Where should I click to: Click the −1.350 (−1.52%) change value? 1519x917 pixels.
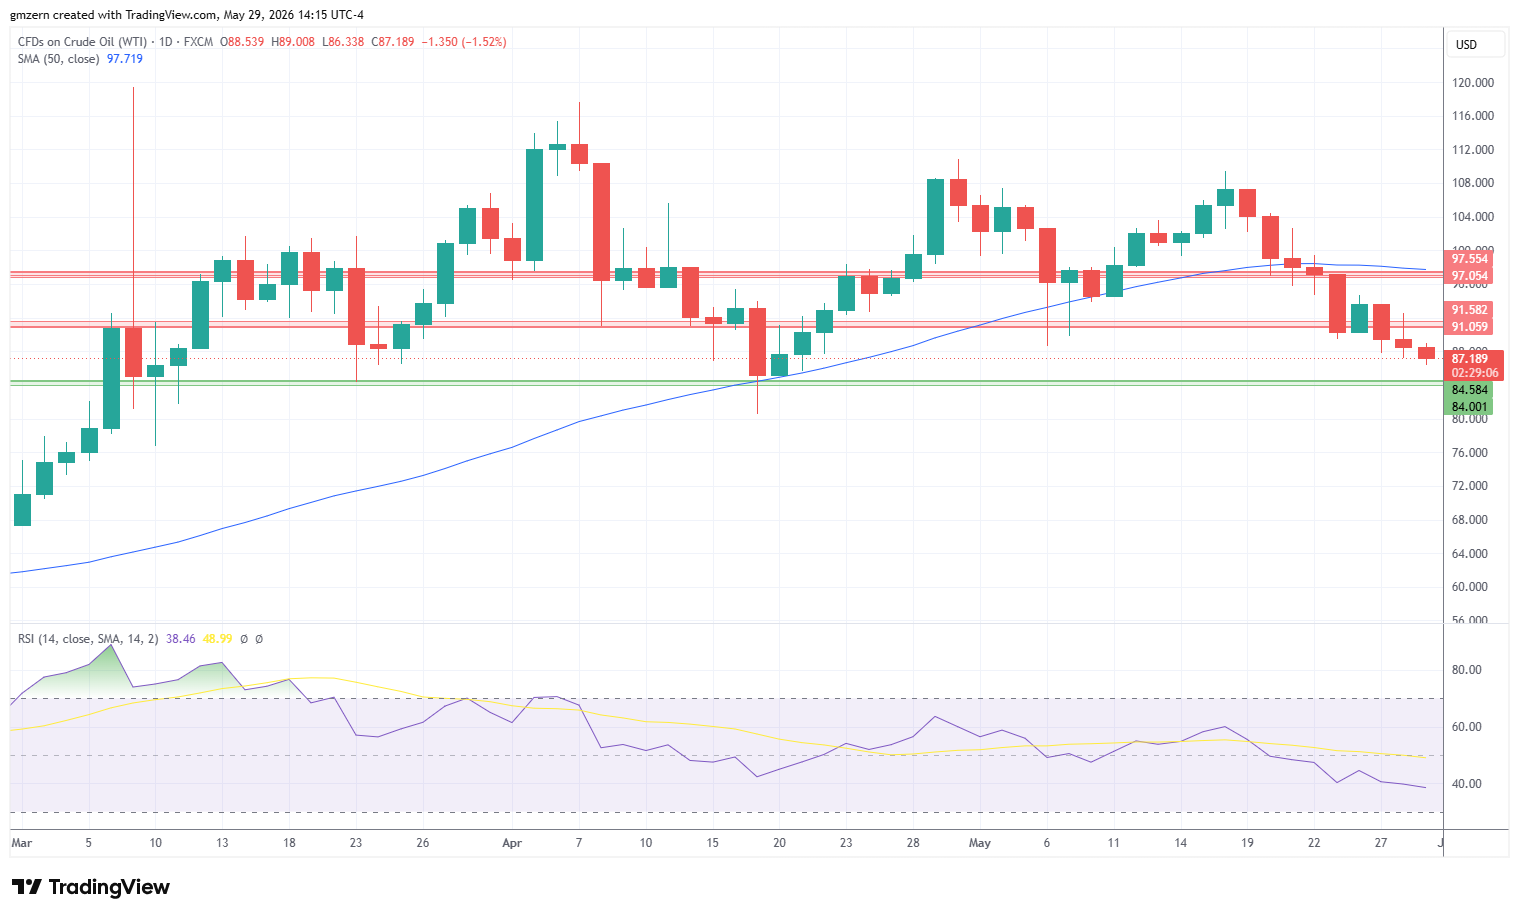(464, 42)
